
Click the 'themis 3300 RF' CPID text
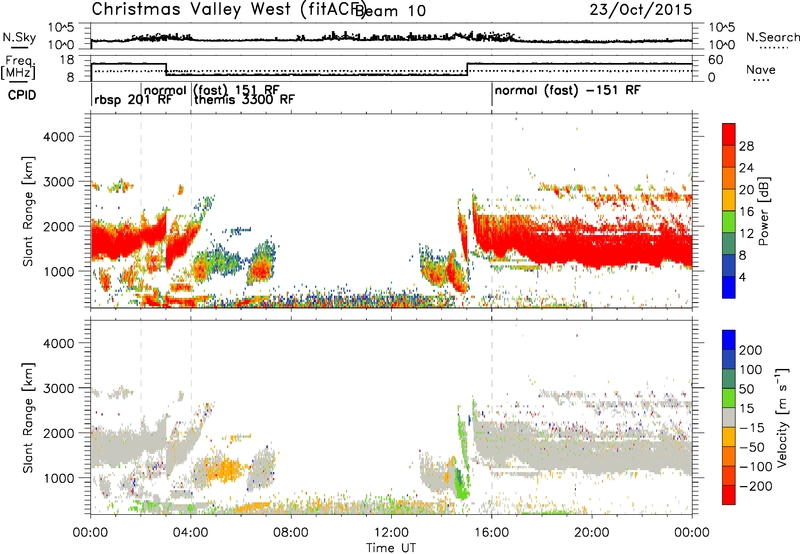(x=244, y=99)
